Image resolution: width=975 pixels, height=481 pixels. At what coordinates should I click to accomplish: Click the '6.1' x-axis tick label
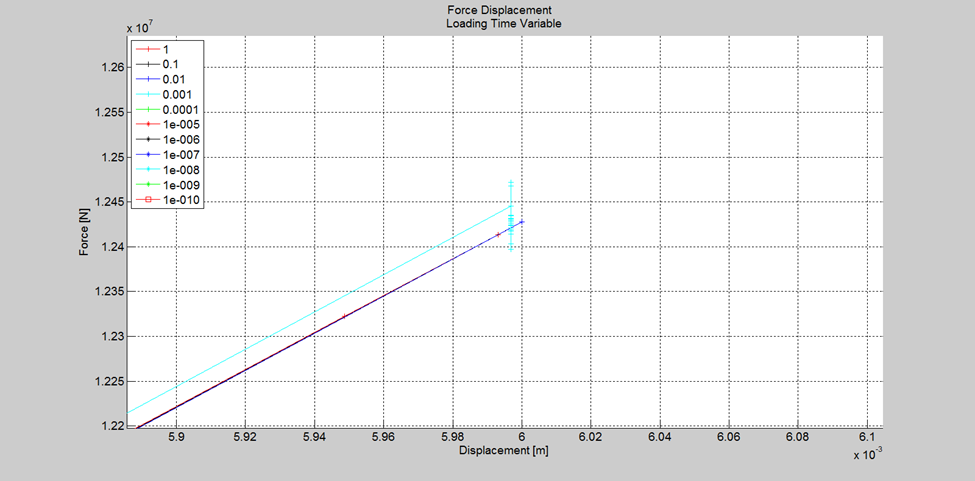[x=866, y=438]
